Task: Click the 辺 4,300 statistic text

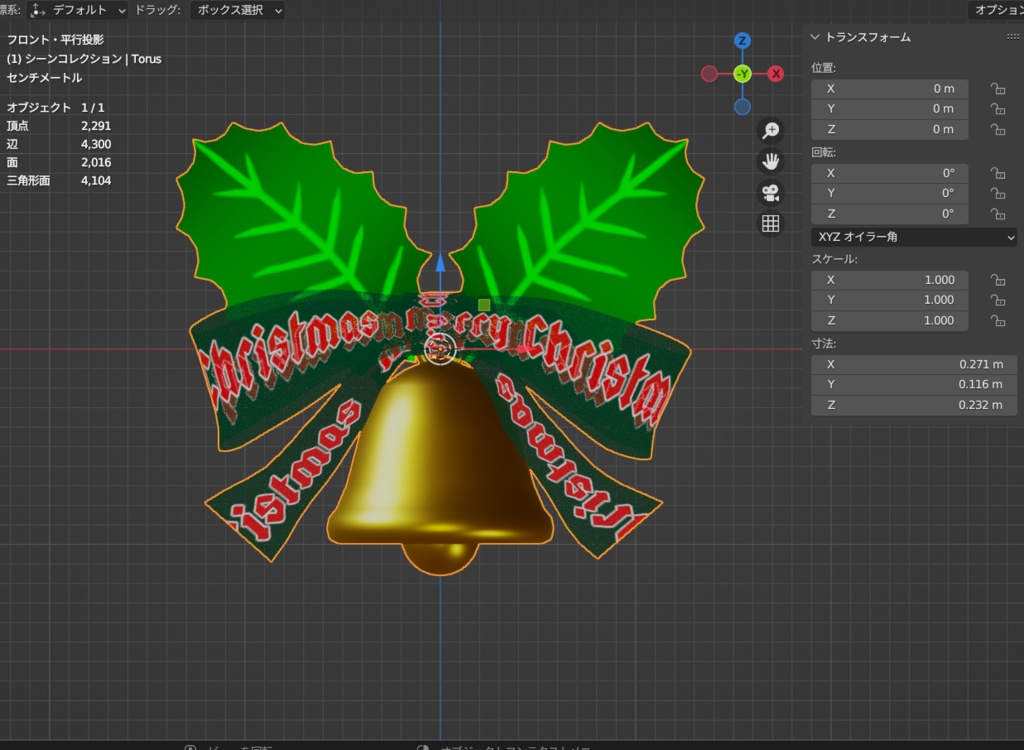Action: pyautogui.click(x=59, y=144)
